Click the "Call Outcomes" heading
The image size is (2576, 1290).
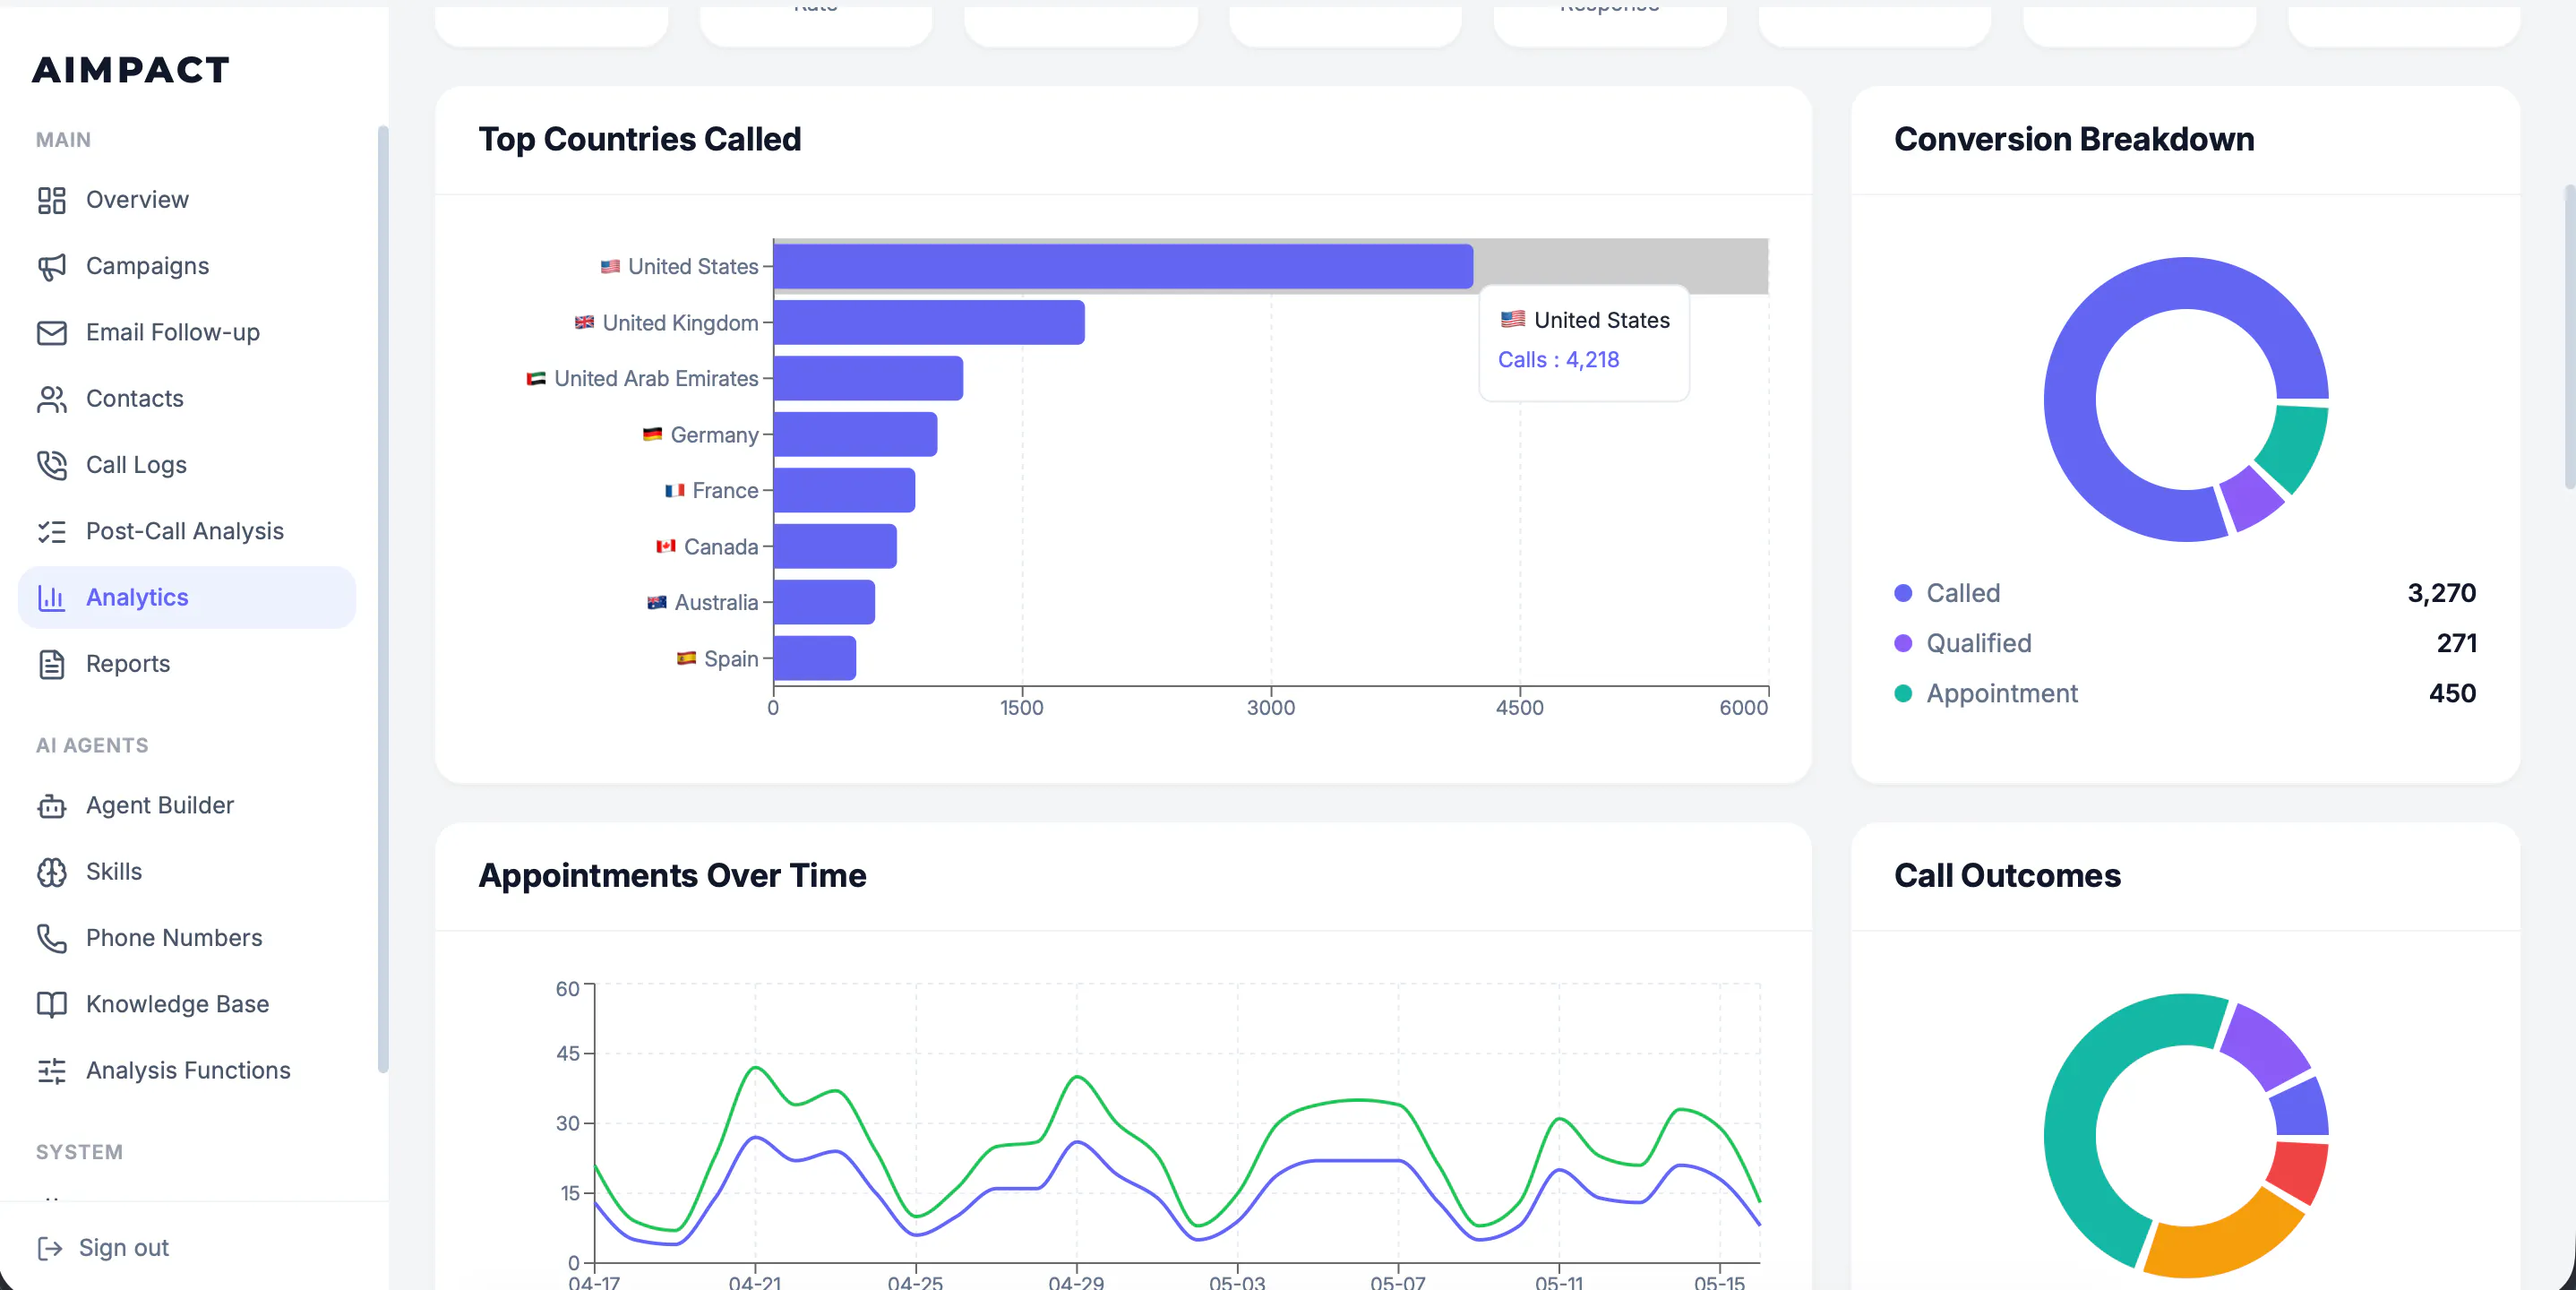tap(2007, 876)
